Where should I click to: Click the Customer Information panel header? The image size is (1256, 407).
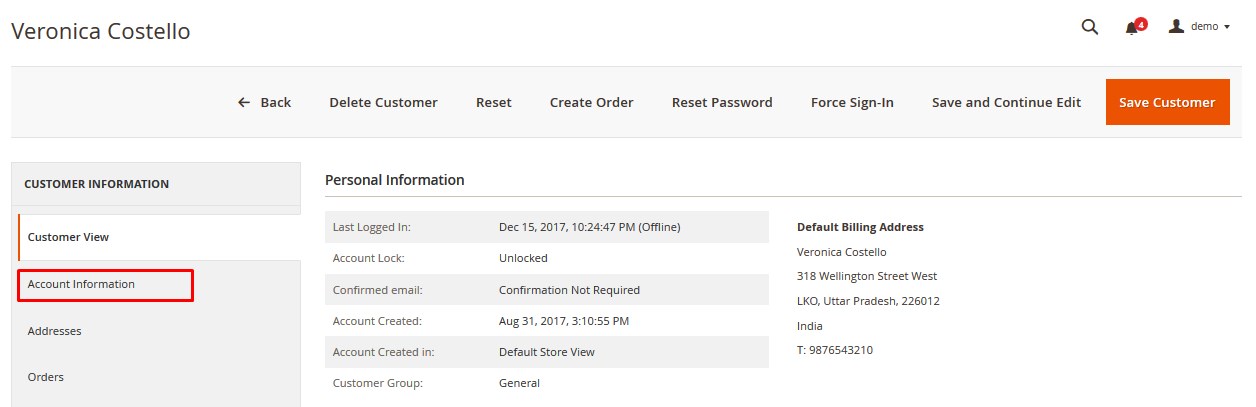point(96,184)
